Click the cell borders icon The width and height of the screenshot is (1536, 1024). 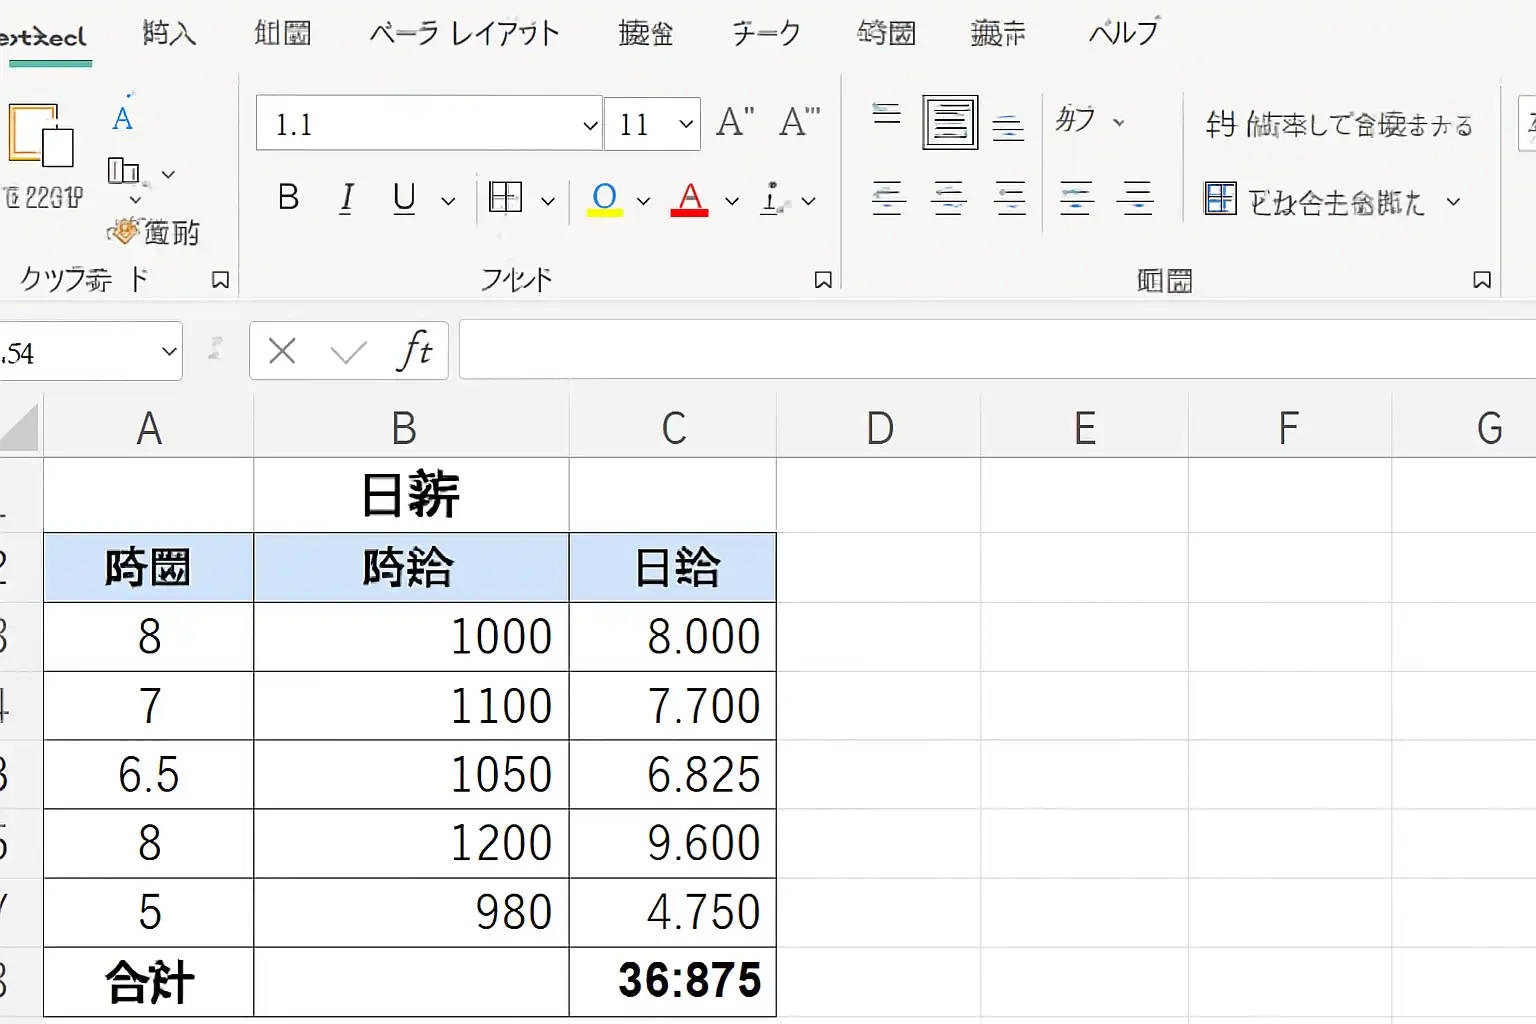tap(506, 198)
